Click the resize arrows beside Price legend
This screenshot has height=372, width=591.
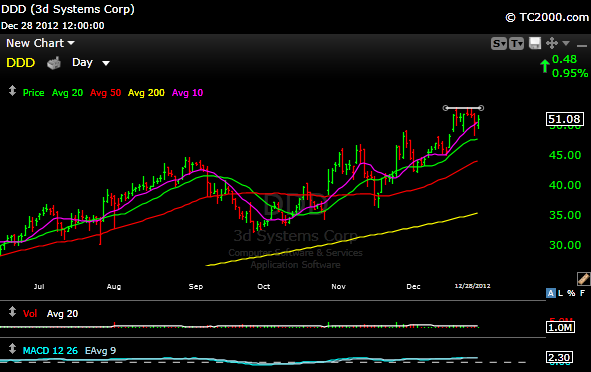point(12,91)
